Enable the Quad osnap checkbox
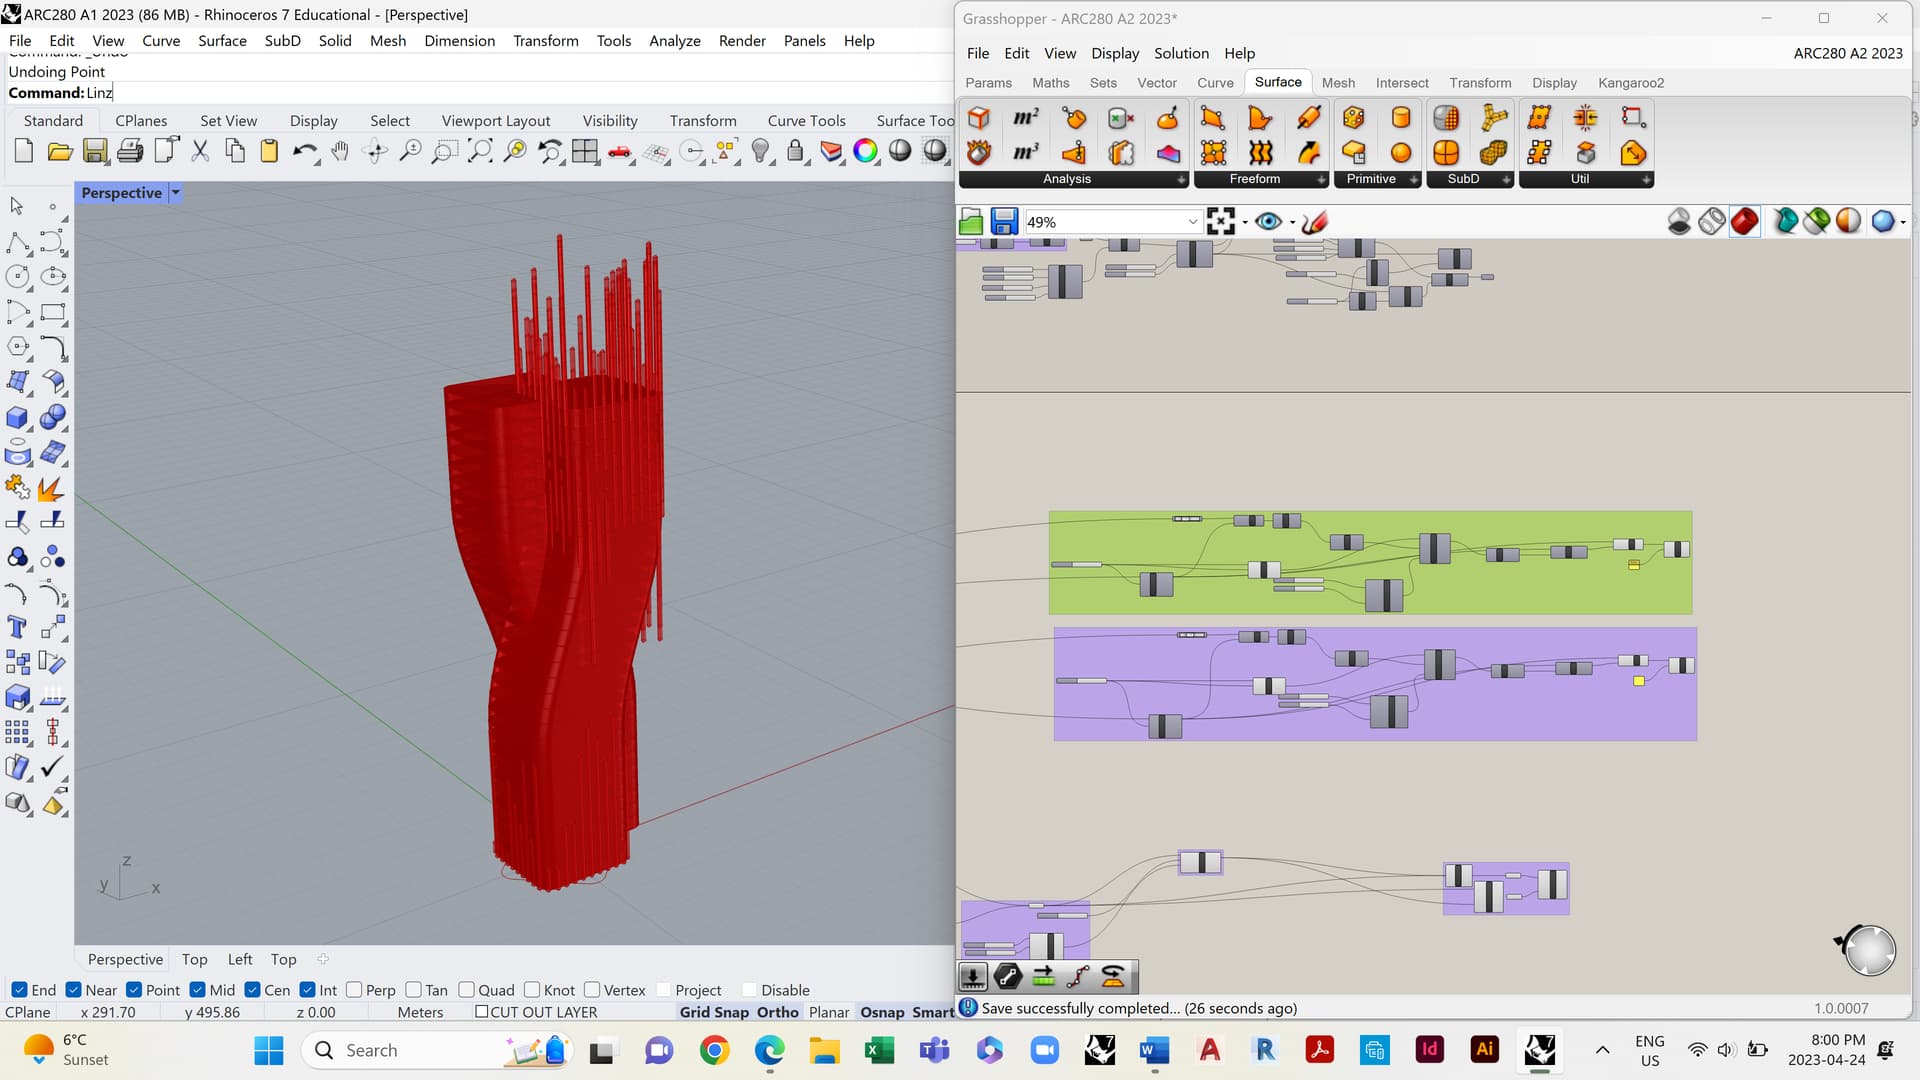This screenshot has height=1080, width=1920. pos(467,989)
